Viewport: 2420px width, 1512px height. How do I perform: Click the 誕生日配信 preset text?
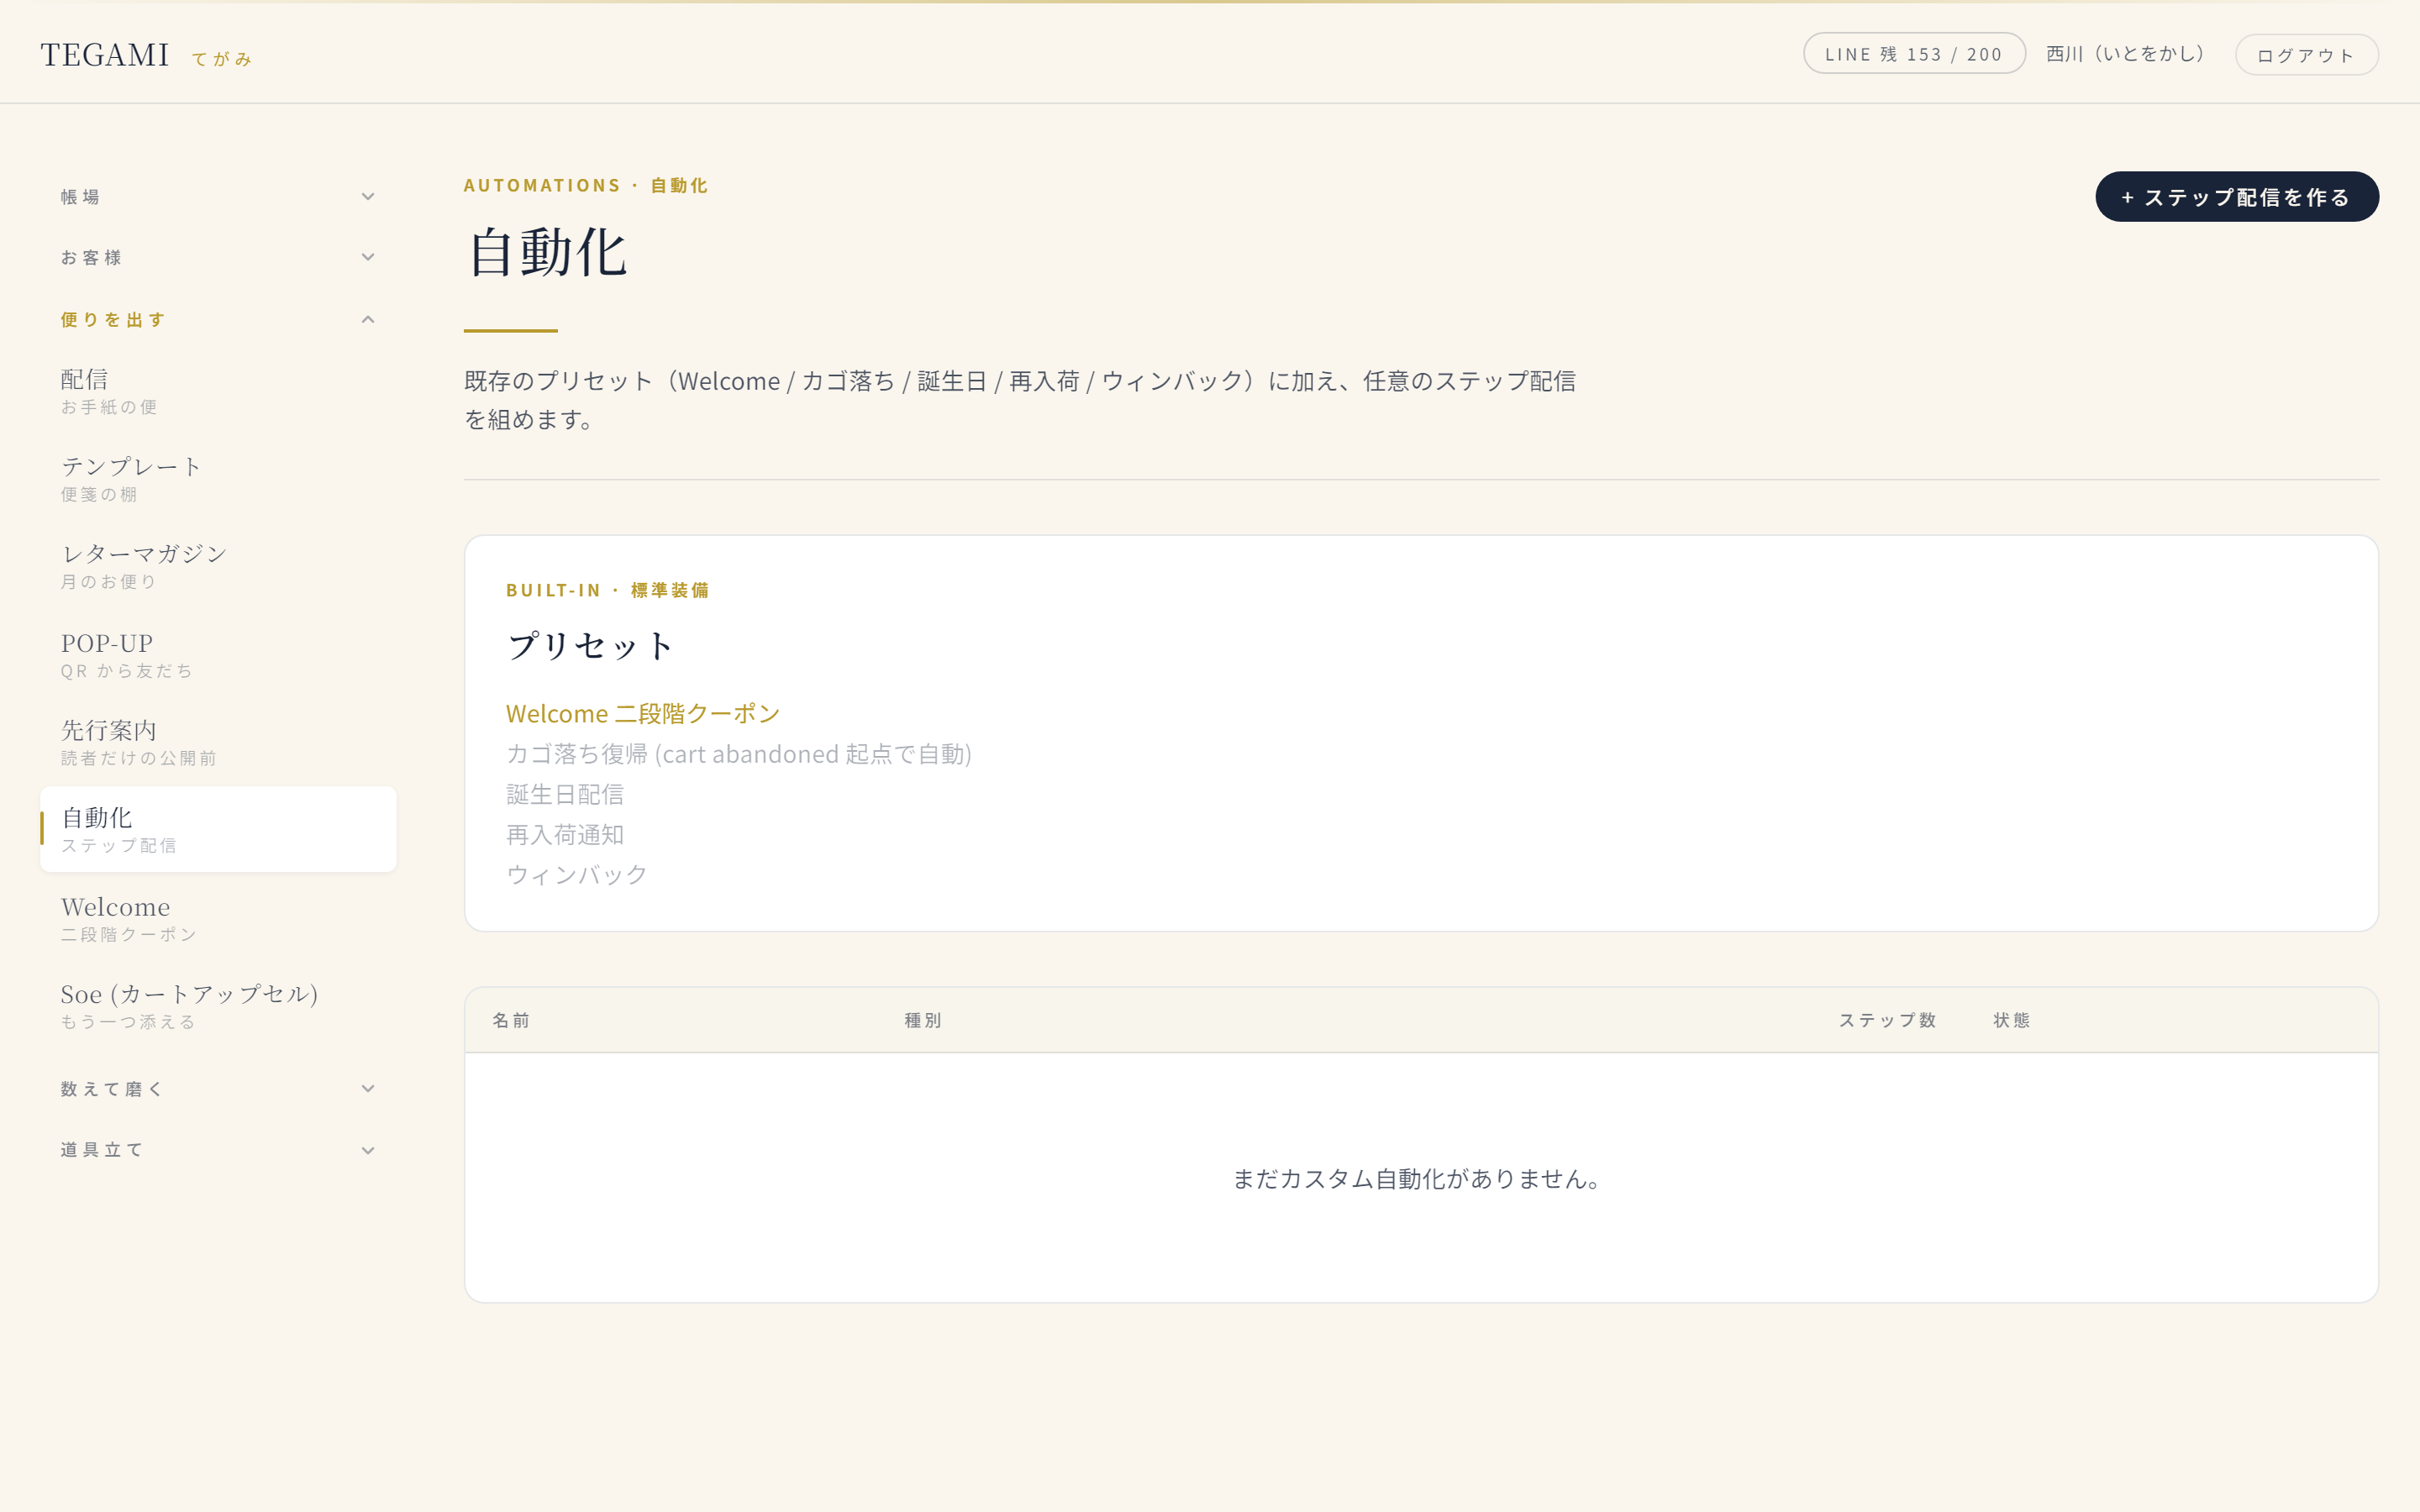tap(565, 794)
